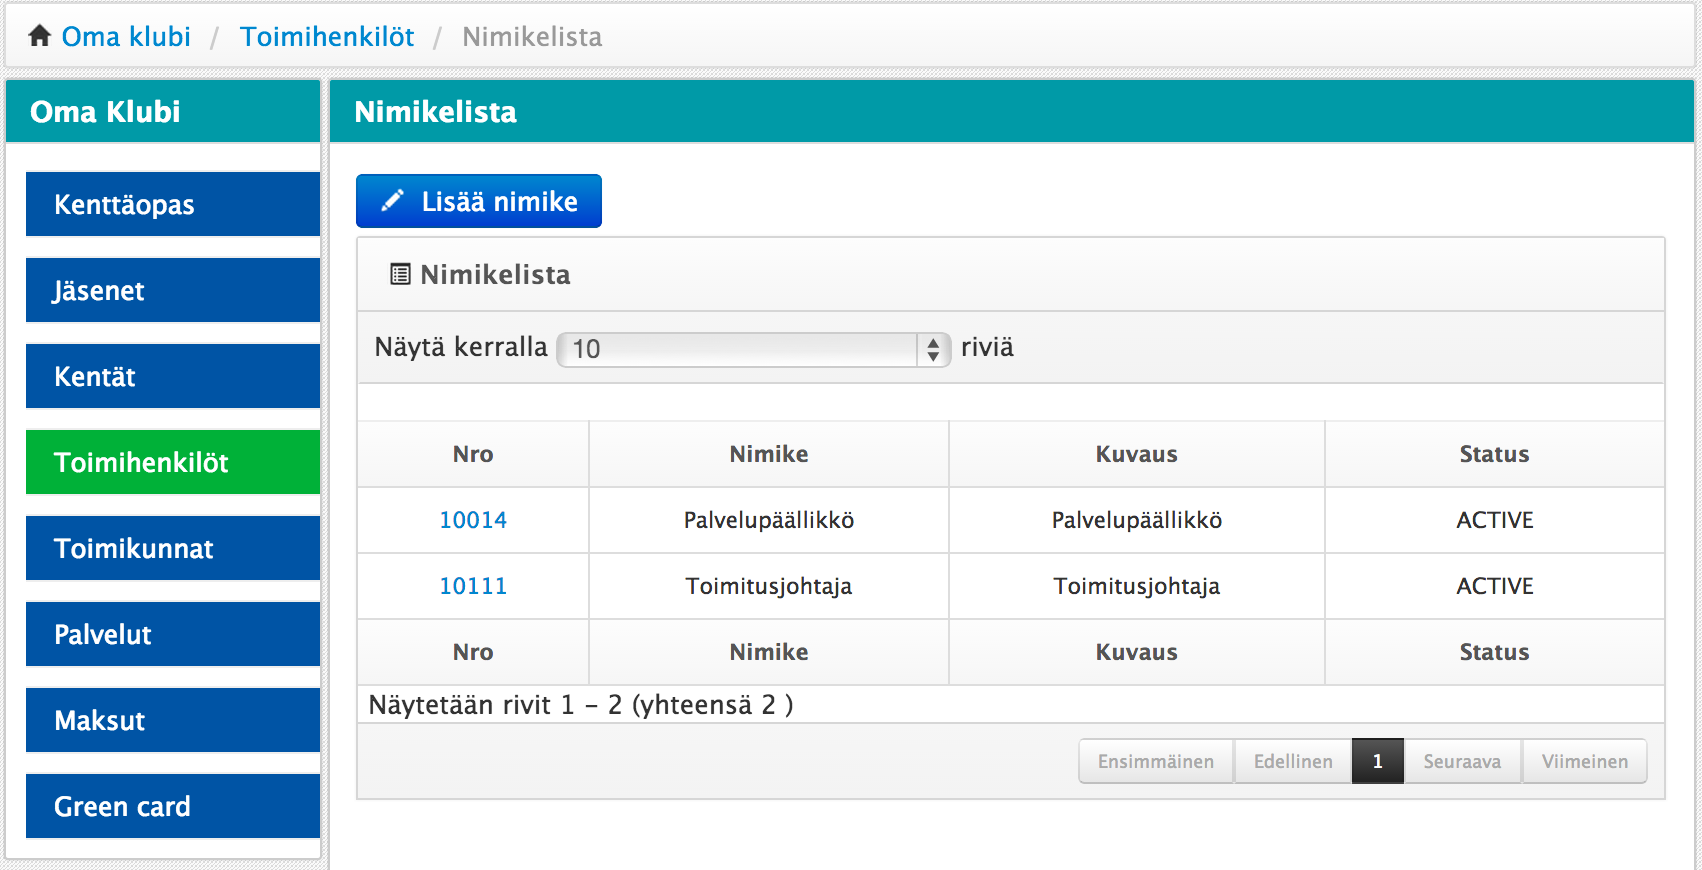
Task: Click the footer Nro column label
Action: 473,652
